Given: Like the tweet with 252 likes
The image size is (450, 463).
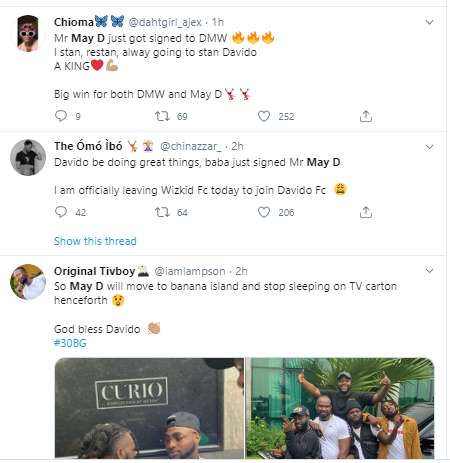Looking at the screenshot, I should click(x=264, y=116).
